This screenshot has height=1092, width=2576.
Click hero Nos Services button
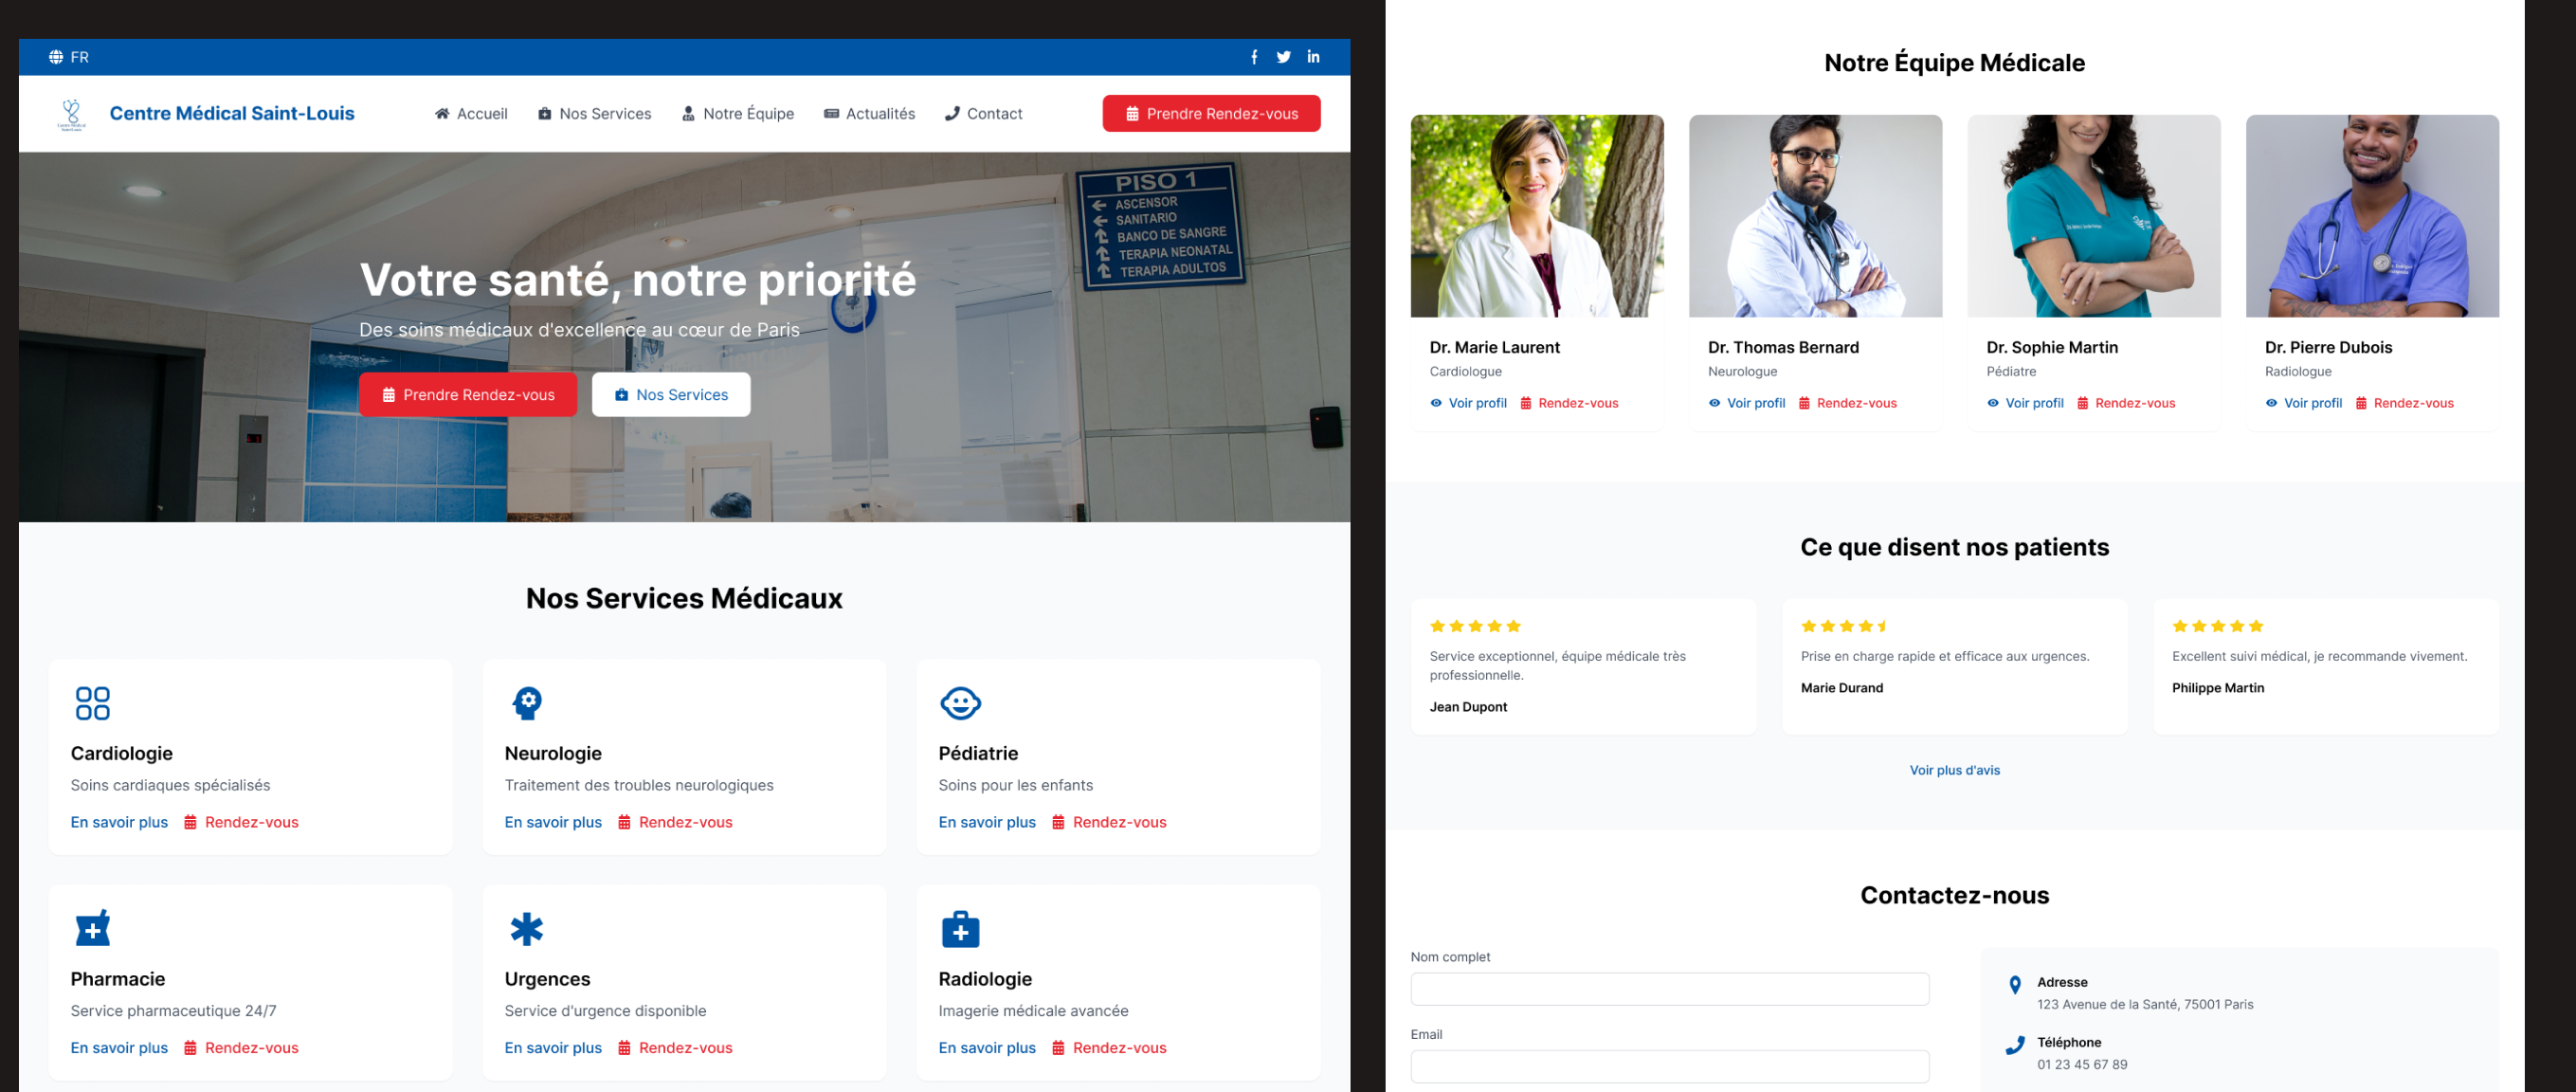point(671,395)
